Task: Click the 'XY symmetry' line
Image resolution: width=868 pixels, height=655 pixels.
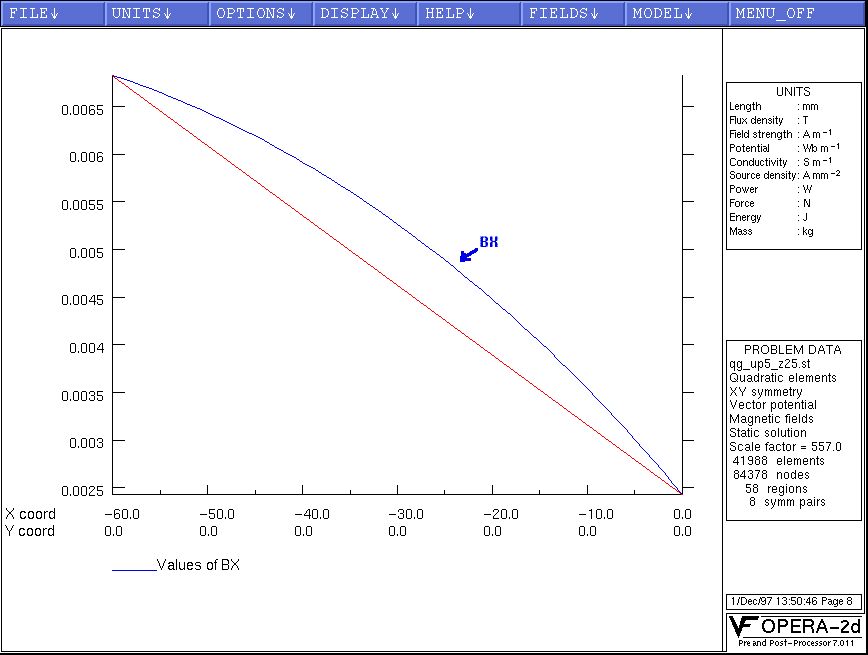Action: tap(766, 391)
